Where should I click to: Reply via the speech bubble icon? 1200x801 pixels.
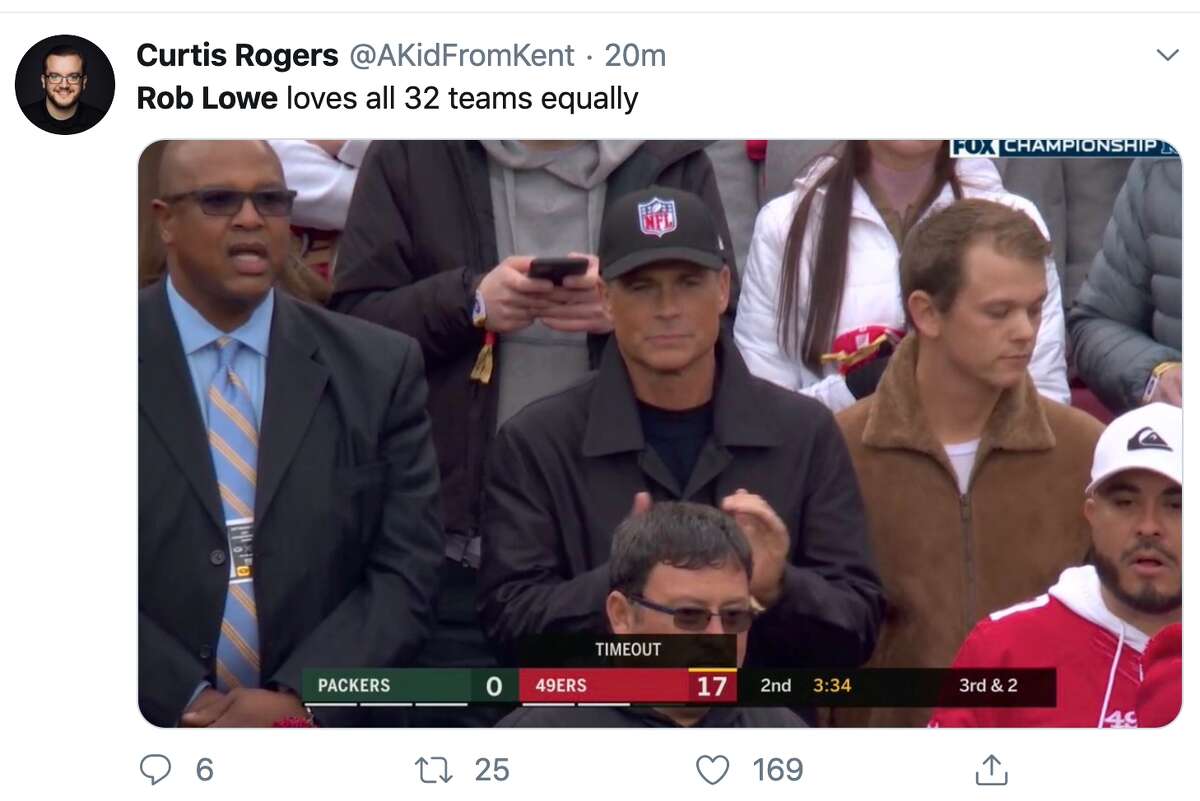(x=156, y=770)
